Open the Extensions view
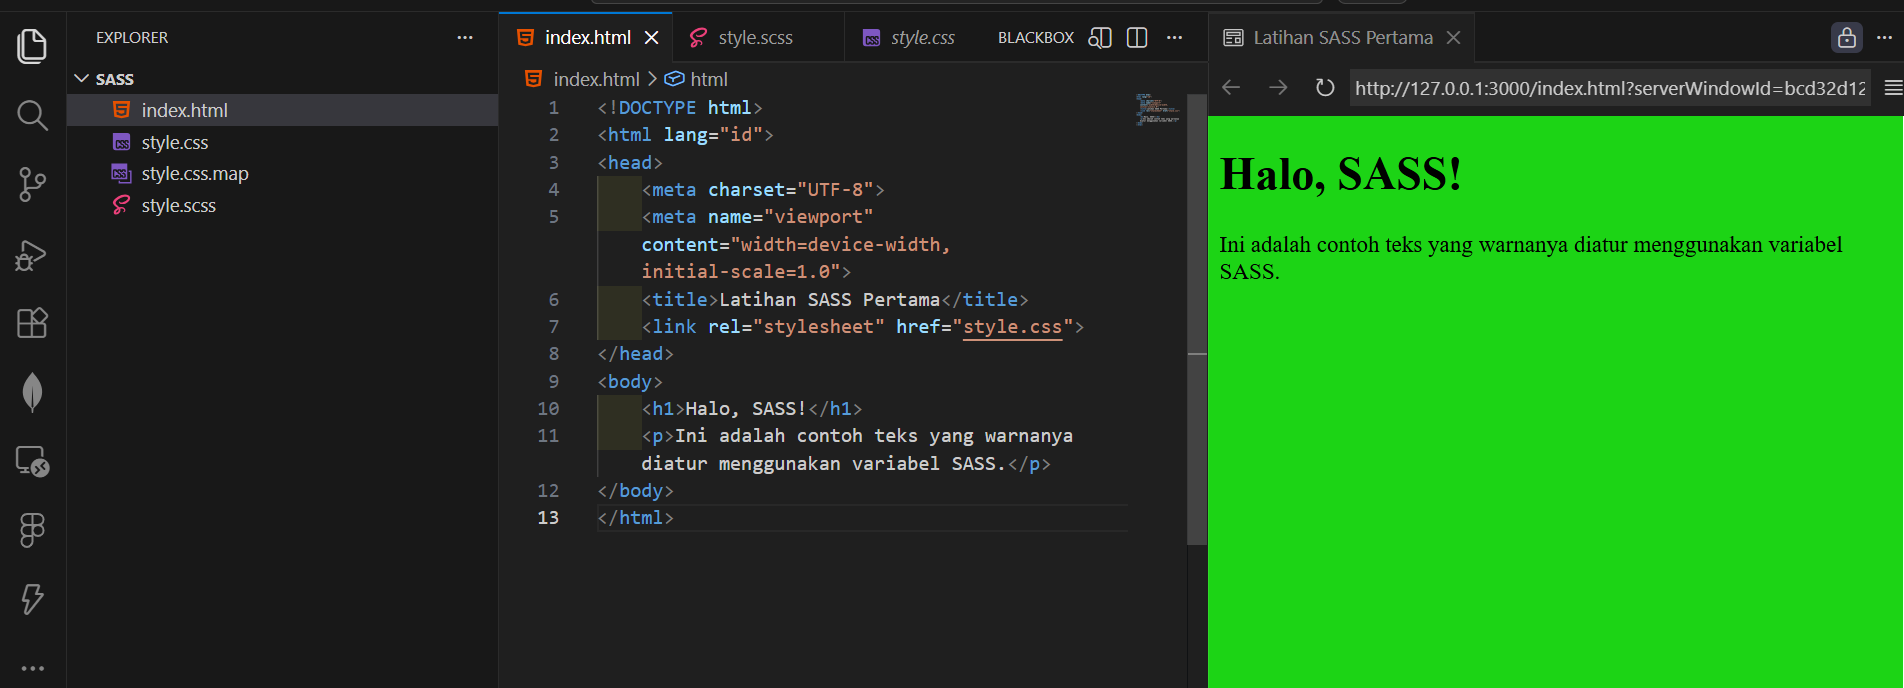This screenshot has height=688, width=1904. coord(32,323)
